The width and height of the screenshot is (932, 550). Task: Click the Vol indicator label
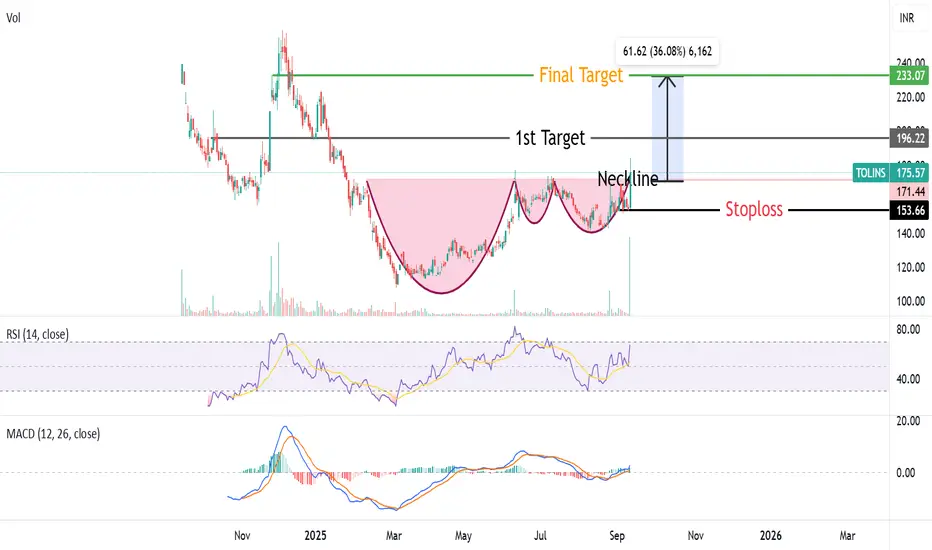click(13, 18)
